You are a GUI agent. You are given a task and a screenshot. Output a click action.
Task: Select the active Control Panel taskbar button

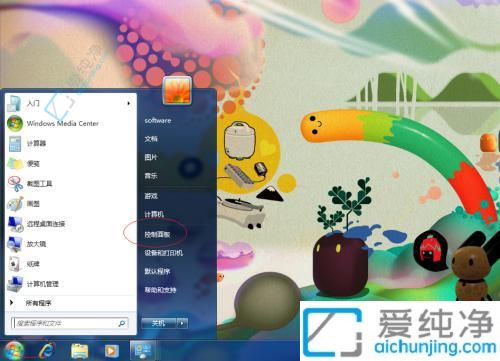click(143, 351)
